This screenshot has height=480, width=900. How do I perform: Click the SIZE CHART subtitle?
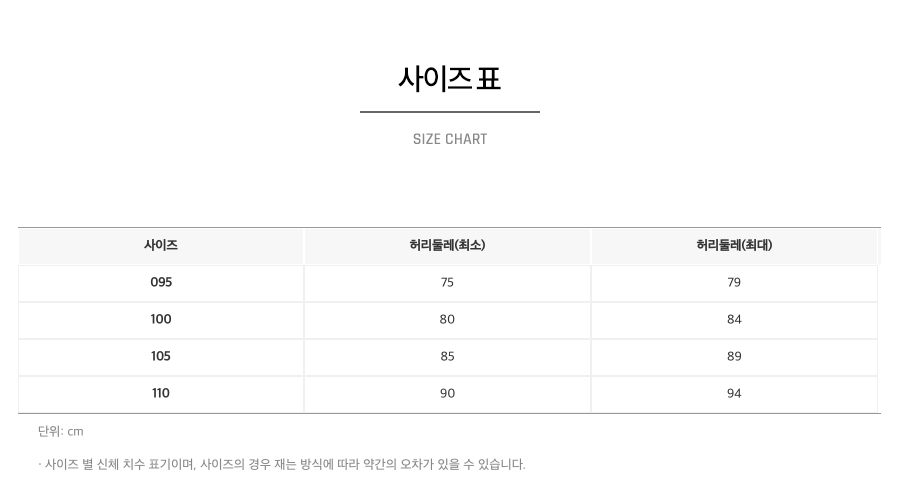[450, 139]
